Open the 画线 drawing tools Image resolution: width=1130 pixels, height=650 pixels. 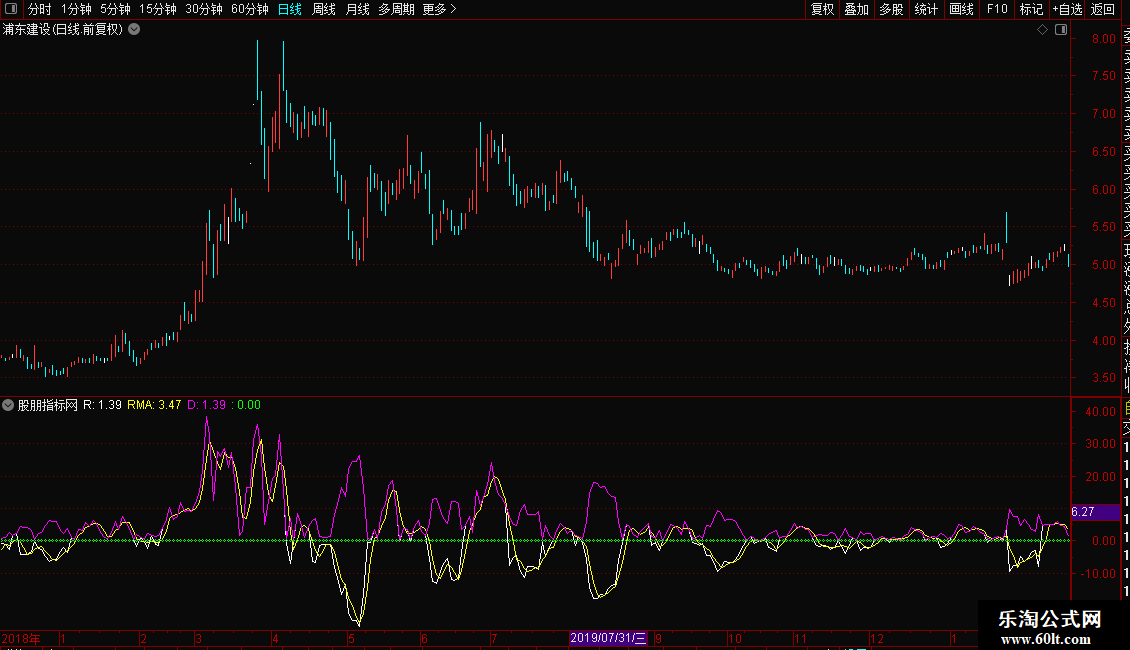961,9
